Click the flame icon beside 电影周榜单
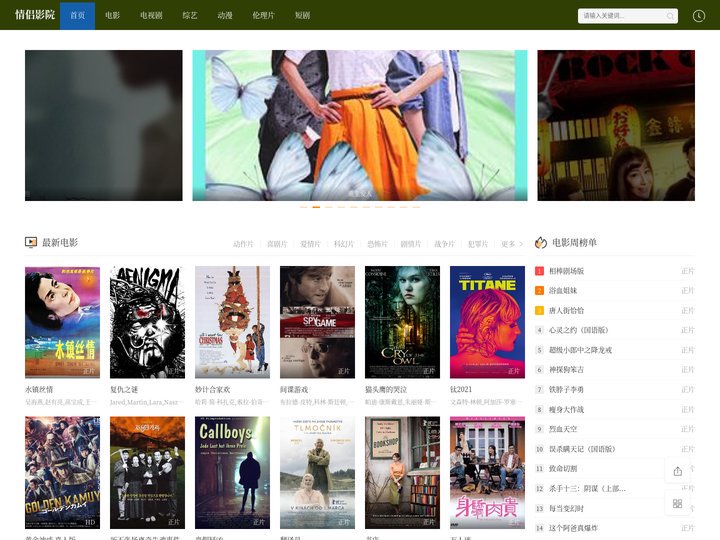720x540 pixels. click(541, 242)
